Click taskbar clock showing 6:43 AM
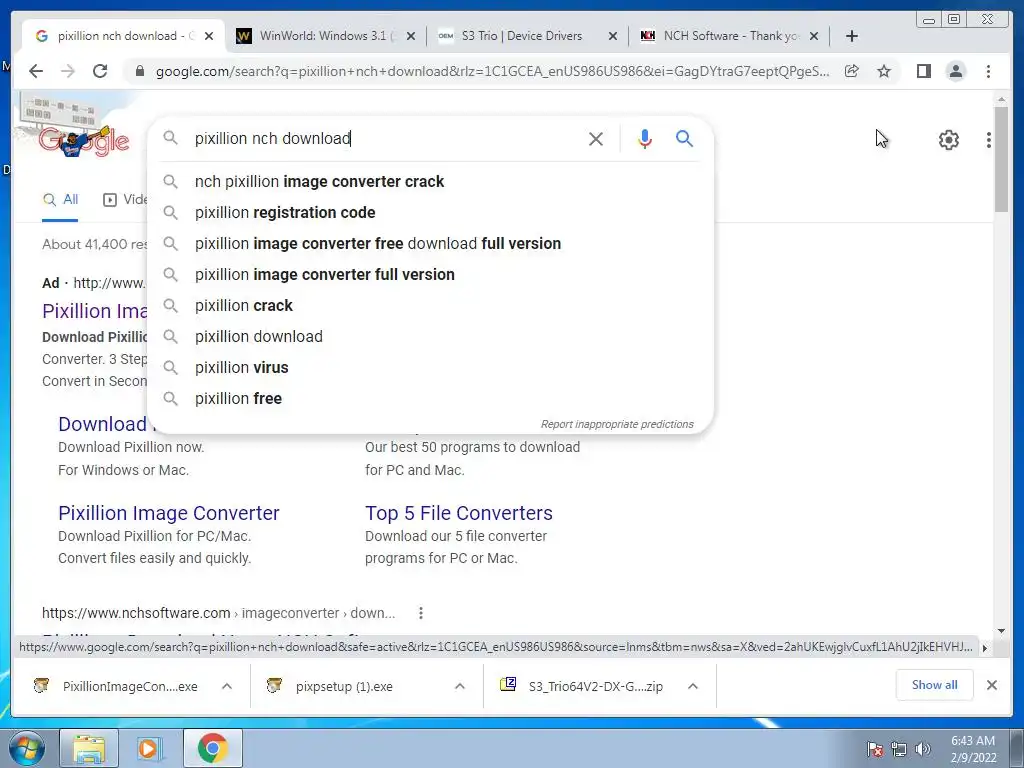The width and height of the screenshot is (1024, 768). 973,749
